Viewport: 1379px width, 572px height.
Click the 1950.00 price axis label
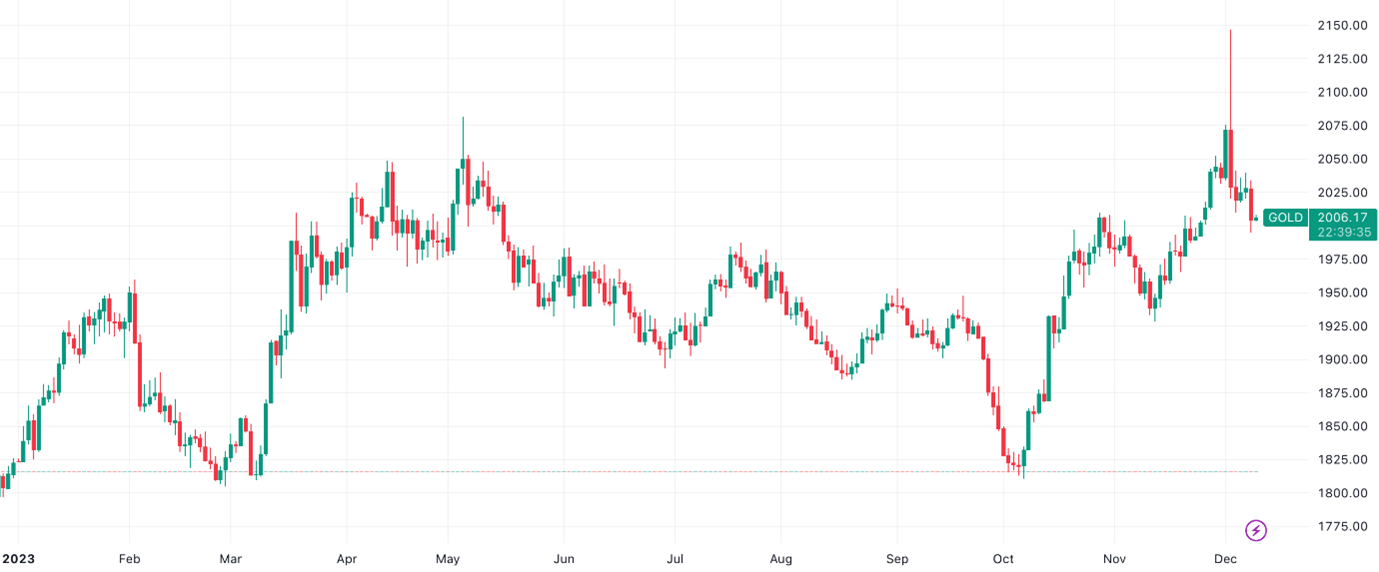[1343, 292]
